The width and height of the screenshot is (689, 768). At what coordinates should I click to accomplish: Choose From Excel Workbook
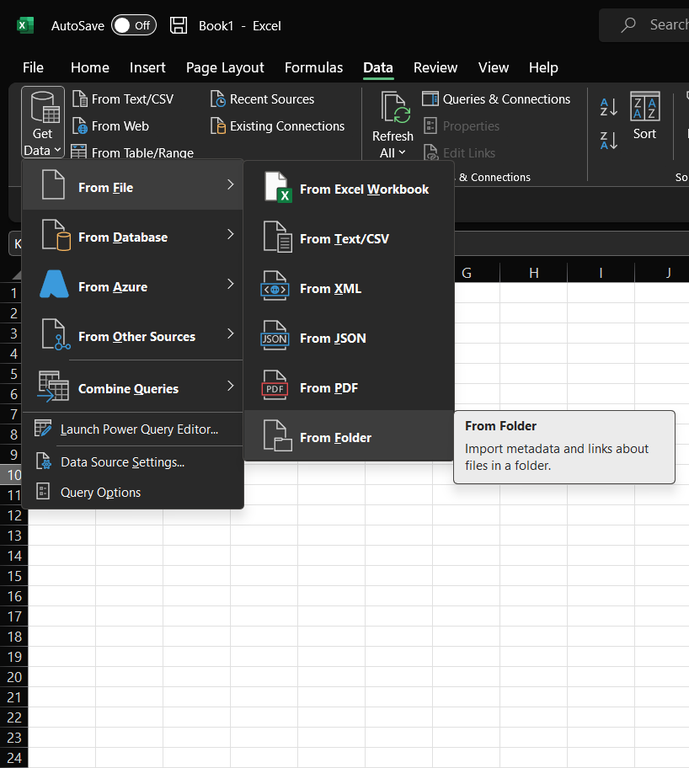pyautogui.click(x=348, y=189)
